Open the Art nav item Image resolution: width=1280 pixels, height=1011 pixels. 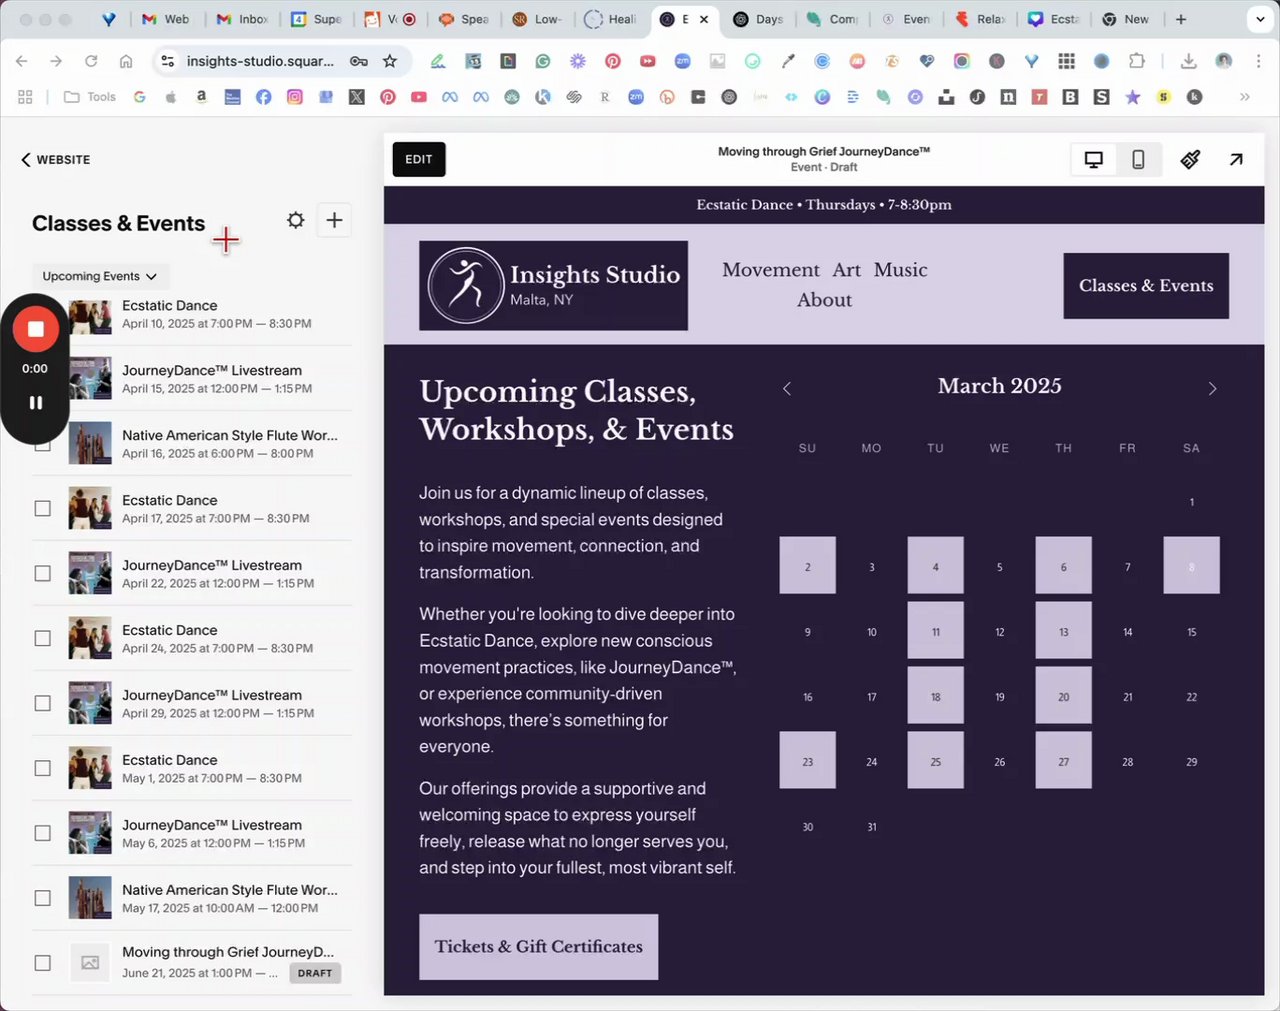[x=846, y=270]
